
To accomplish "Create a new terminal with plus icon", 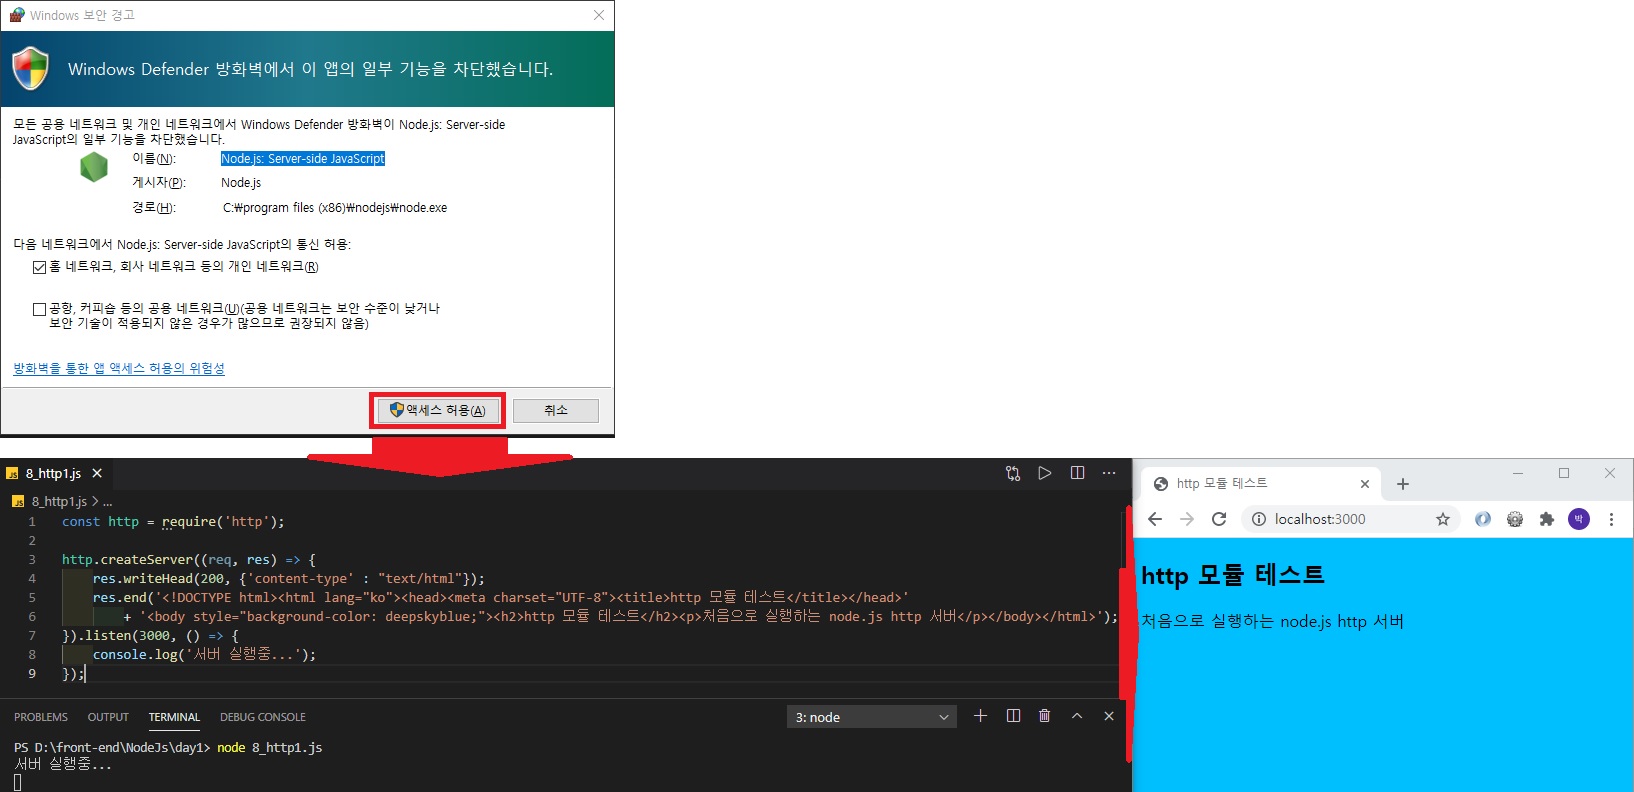I will pyautogui.click(x=981, y=716).
